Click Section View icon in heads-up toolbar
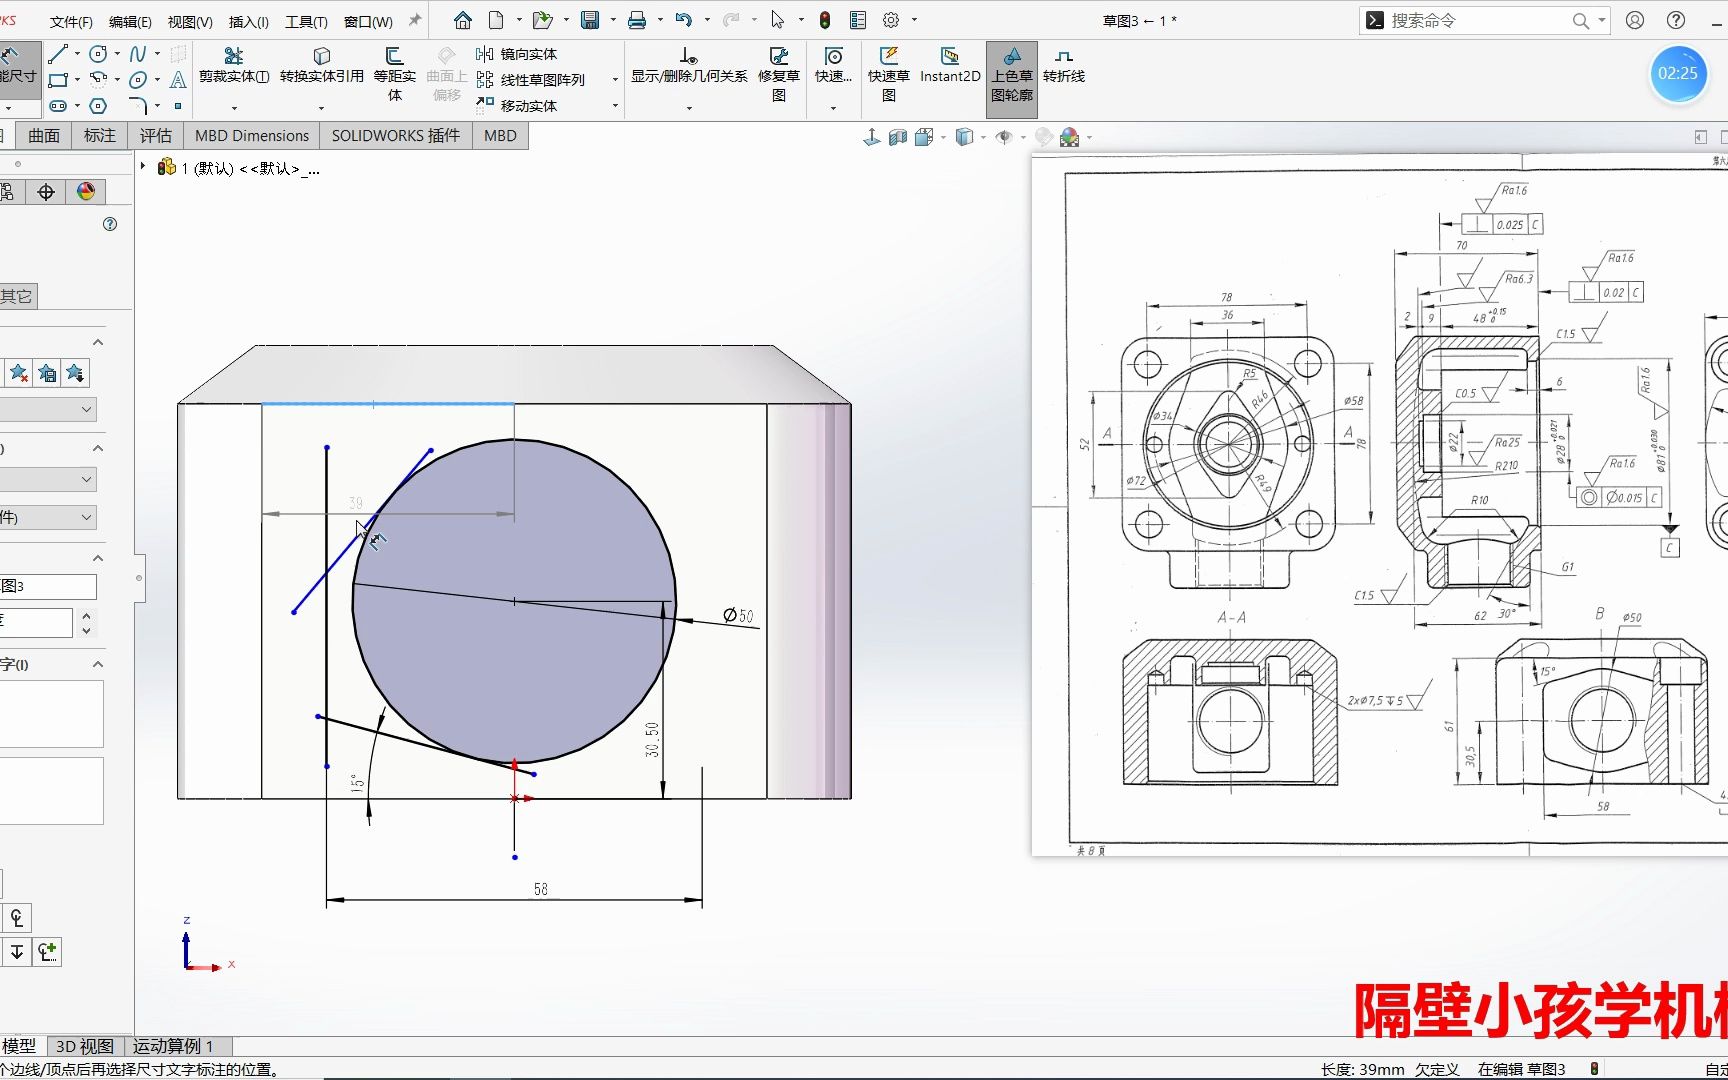 coord(898,137)
